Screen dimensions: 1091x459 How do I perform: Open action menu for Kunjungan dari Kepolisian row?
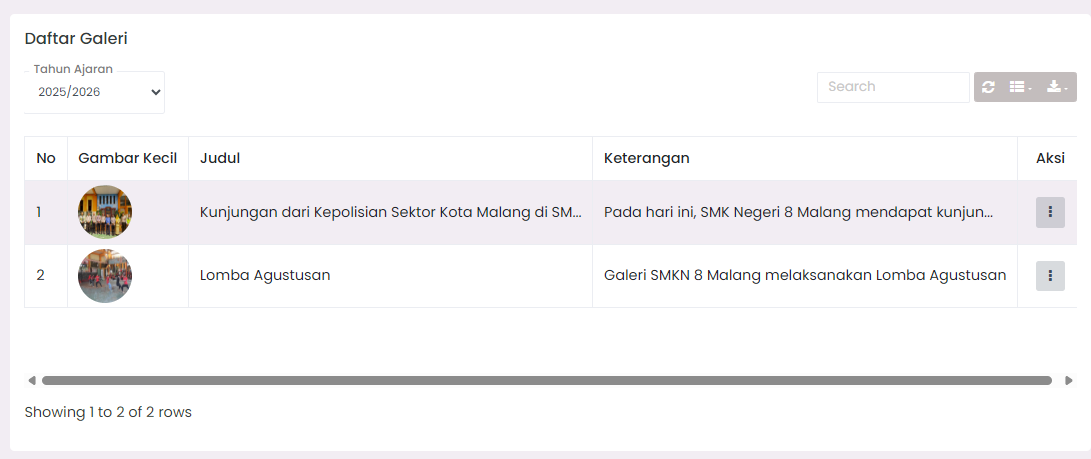(1050, 212)
